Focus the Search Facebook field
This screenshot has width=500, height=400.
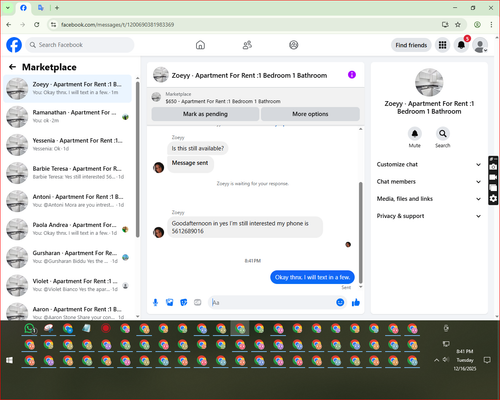(80, 45)
